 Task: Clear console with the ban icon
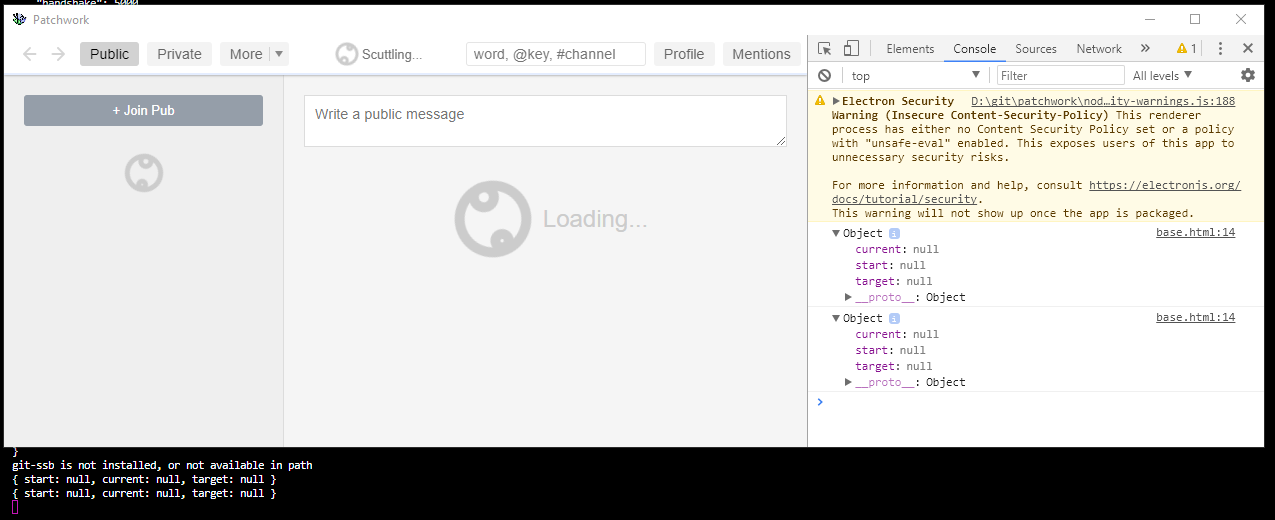point(824,75)
